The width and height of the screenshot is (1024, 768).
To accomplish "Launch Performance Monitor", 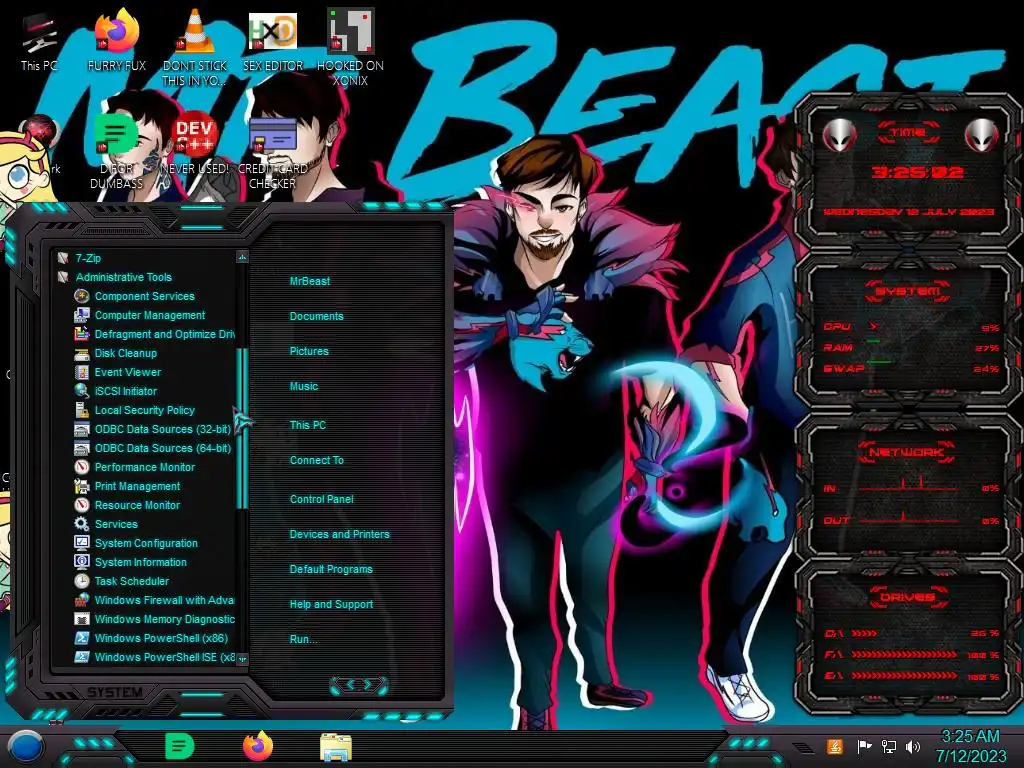I will point(144,467).
